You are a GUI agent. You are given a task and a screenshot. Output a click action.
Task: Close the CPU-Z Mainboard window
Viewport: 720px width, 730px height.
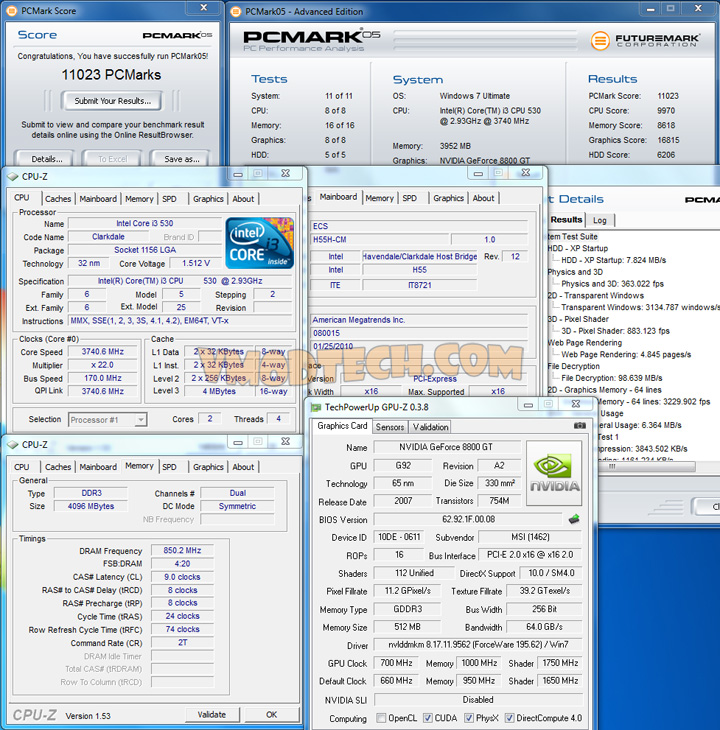525,173
